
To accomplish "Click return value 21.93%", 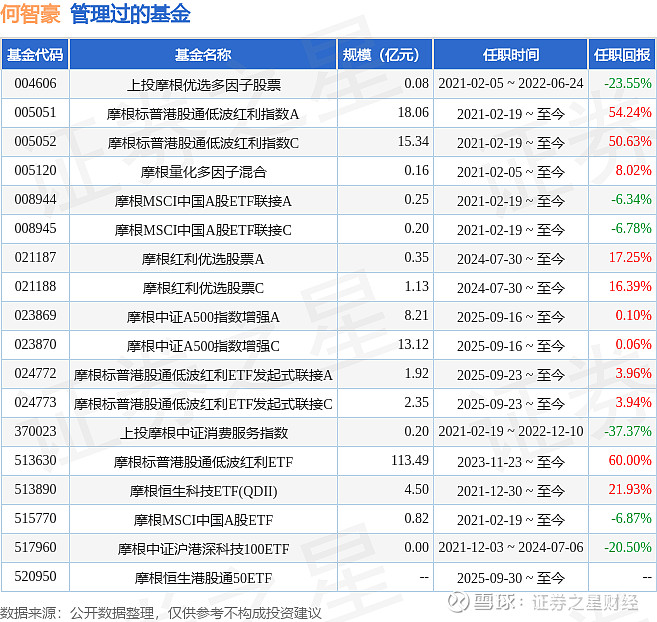I will click(630, 488).
